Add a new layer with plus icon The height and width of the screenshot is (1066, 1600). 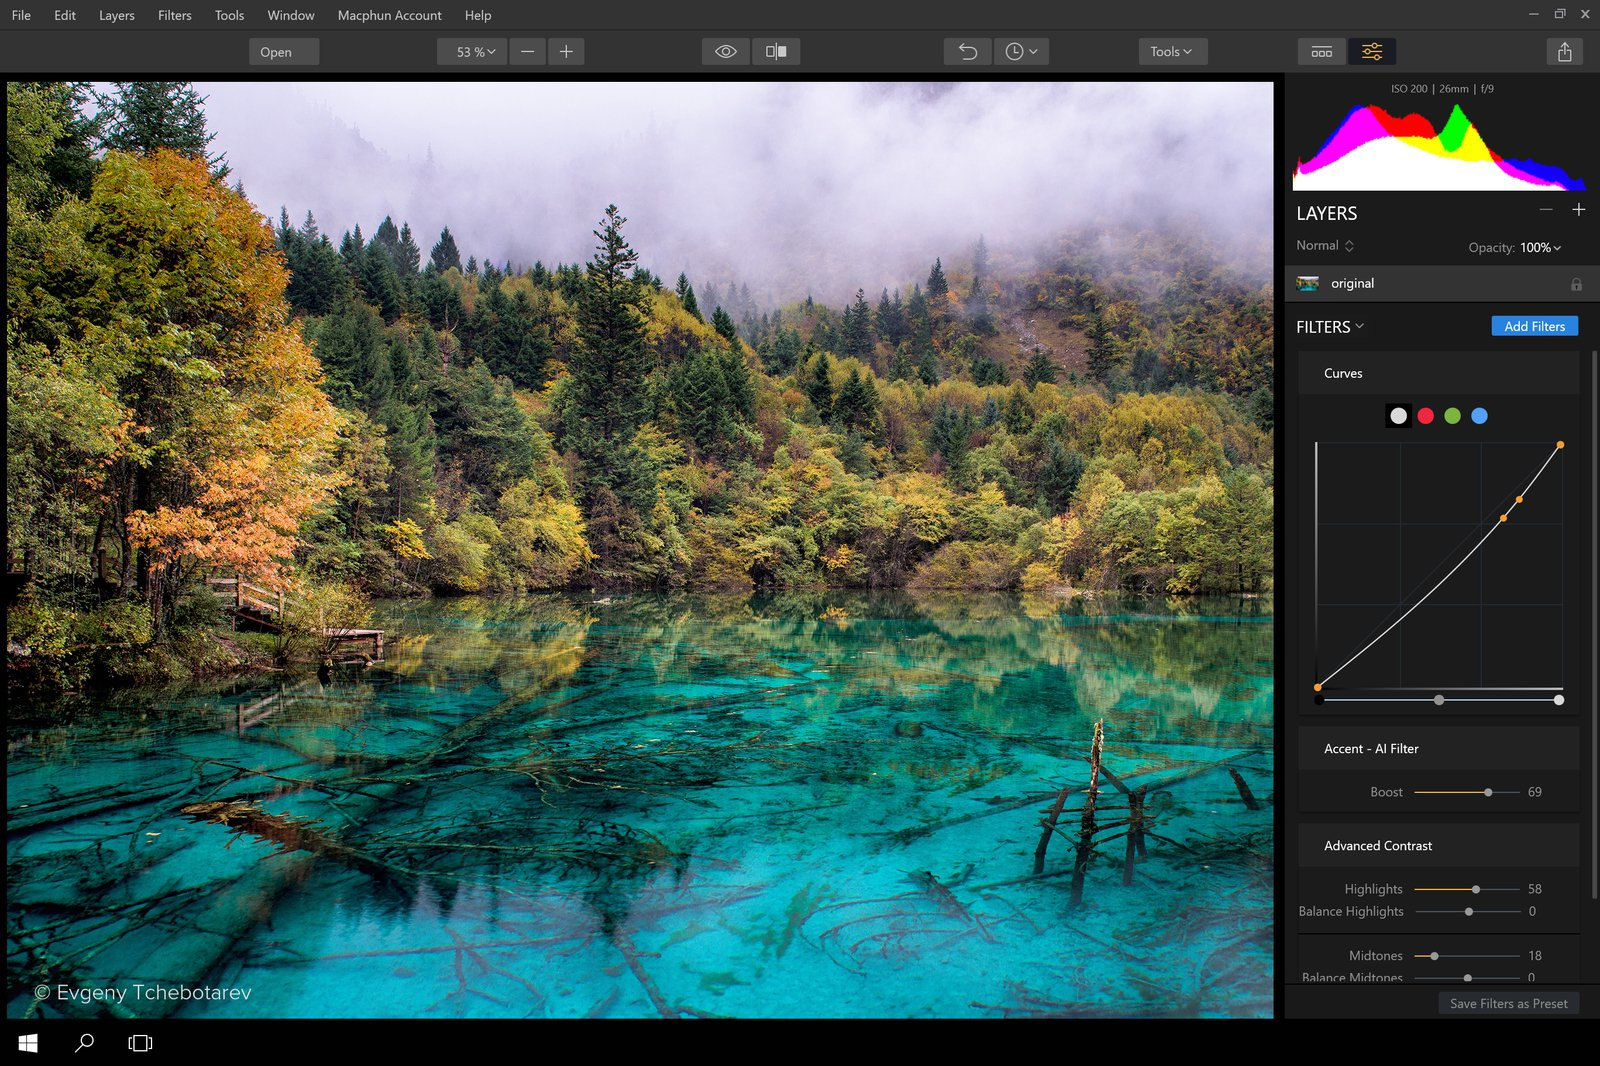pyautogui.click(x=1578, y=210)
